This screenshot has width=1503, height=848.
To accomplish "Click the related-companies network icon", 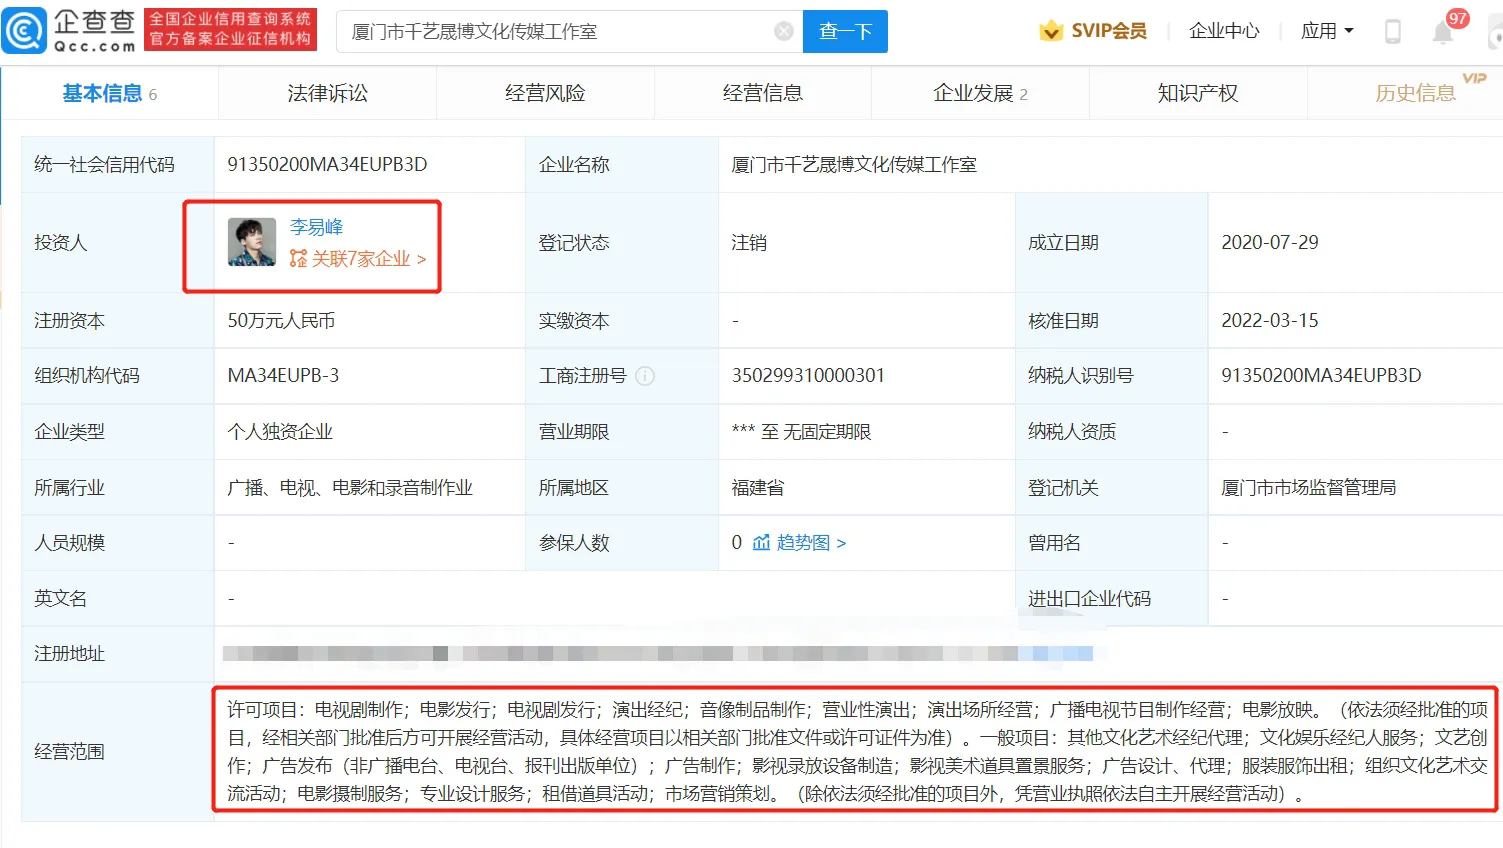I will [x=298, y=259].
